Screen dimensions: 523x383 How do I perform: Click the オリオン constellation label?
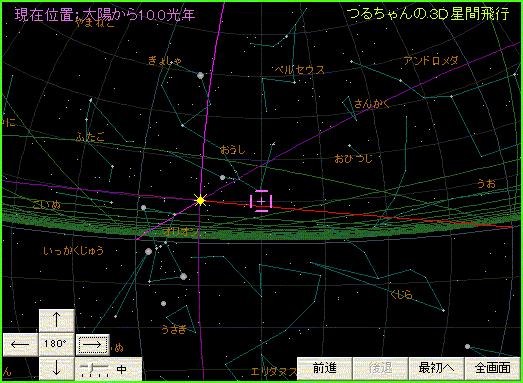181,232
